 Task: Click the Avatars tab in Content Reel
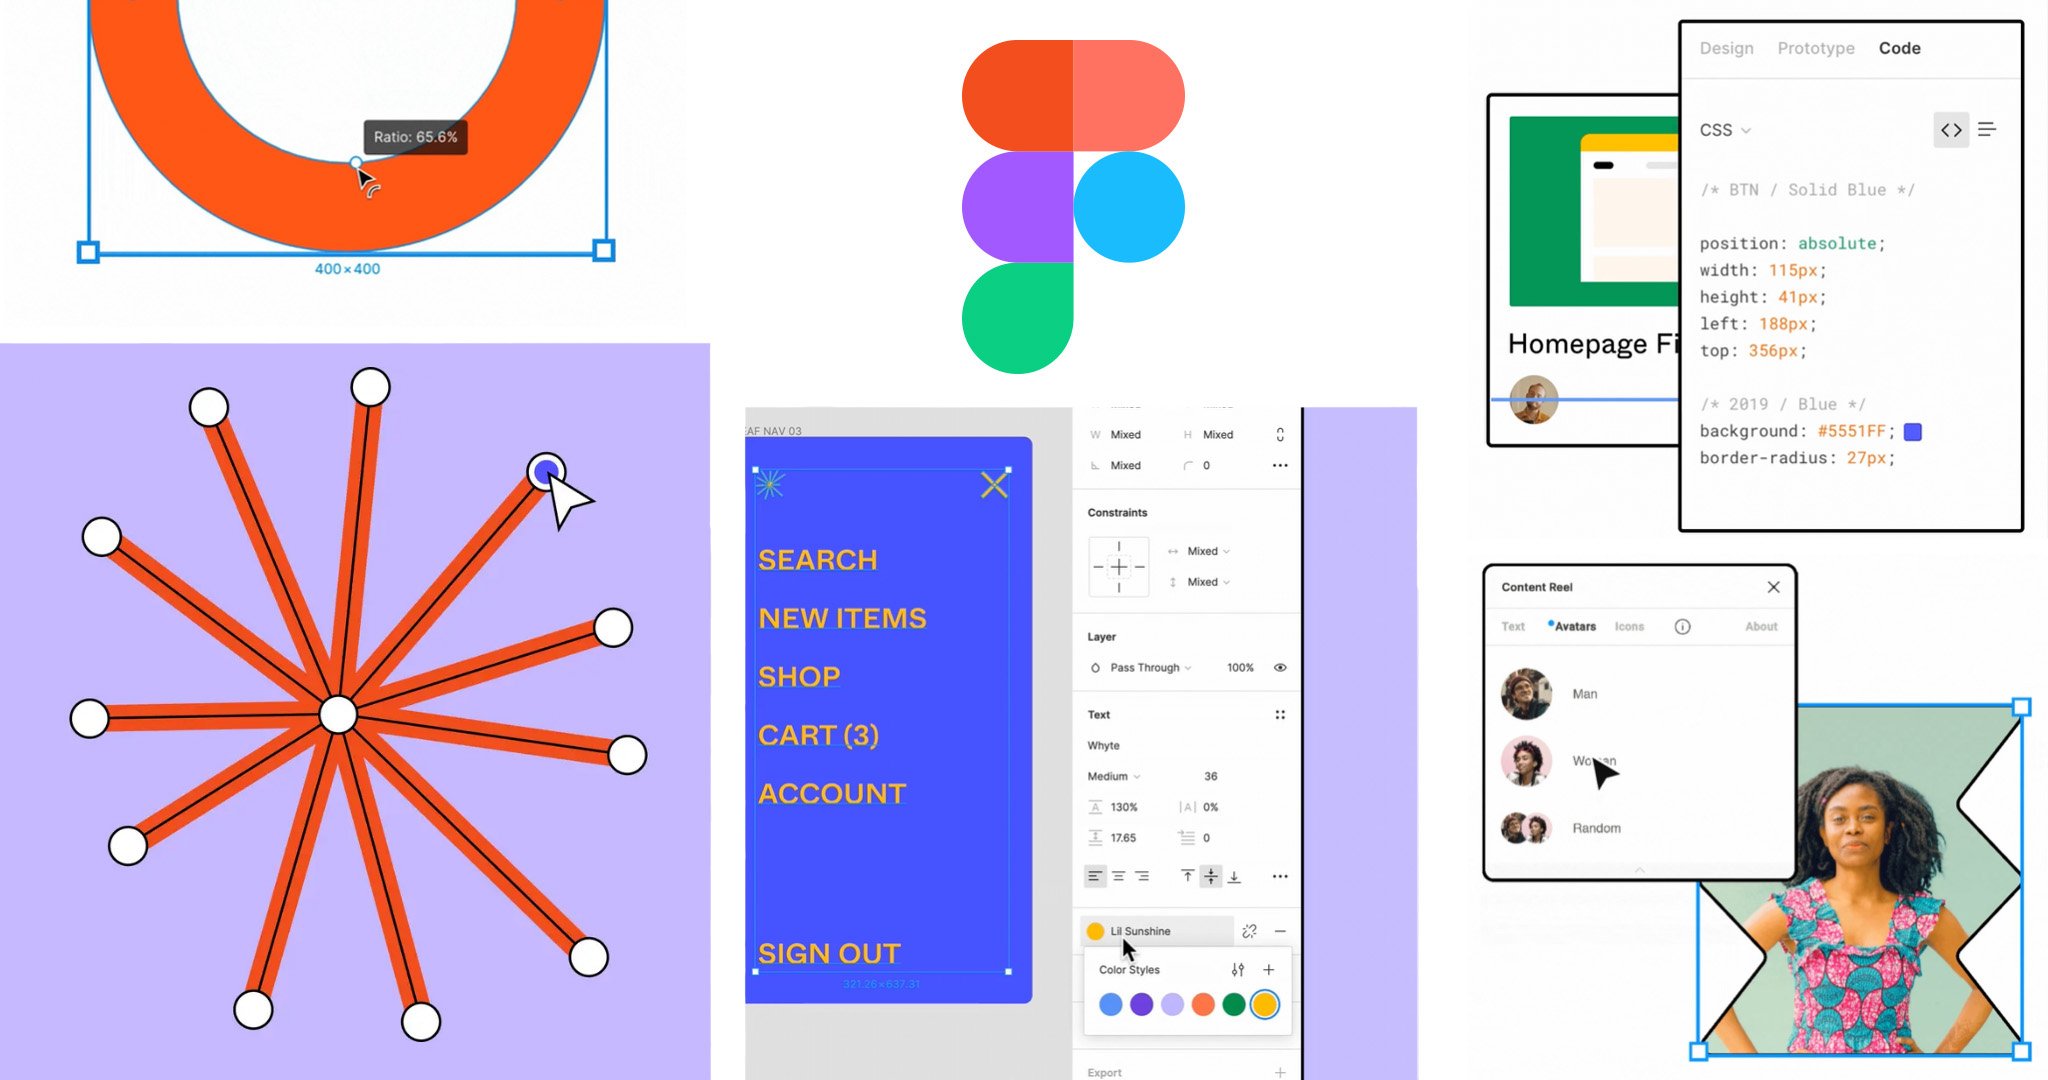[x=1575, y=626]
